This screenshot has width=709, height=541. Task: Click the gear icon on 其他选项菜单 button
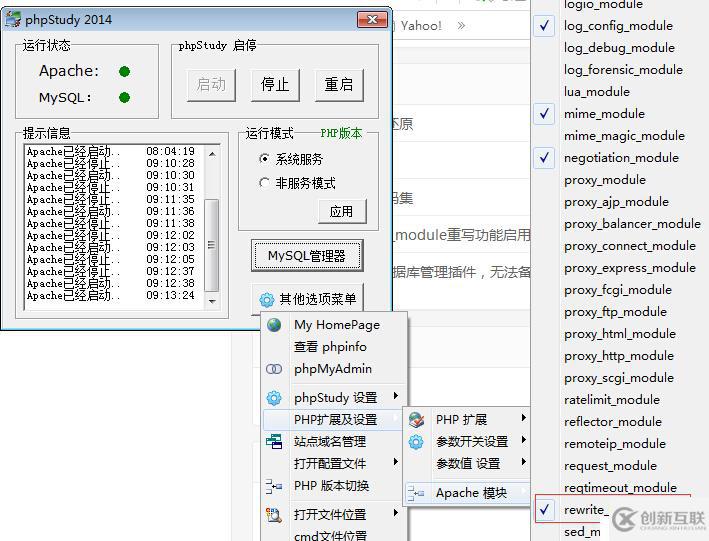pos(267,299)
